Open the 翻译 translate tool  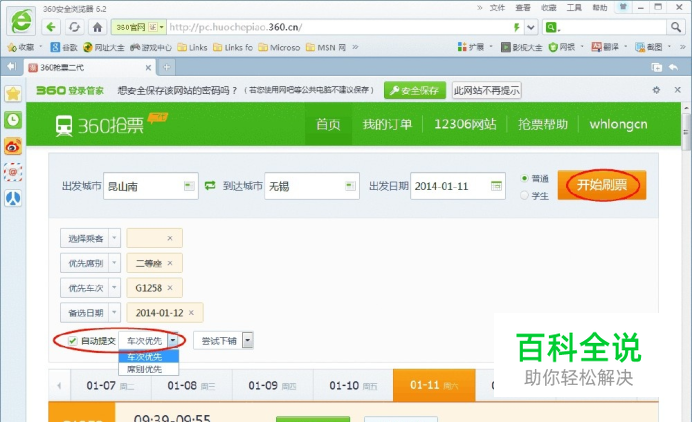(x=605, y=47)
